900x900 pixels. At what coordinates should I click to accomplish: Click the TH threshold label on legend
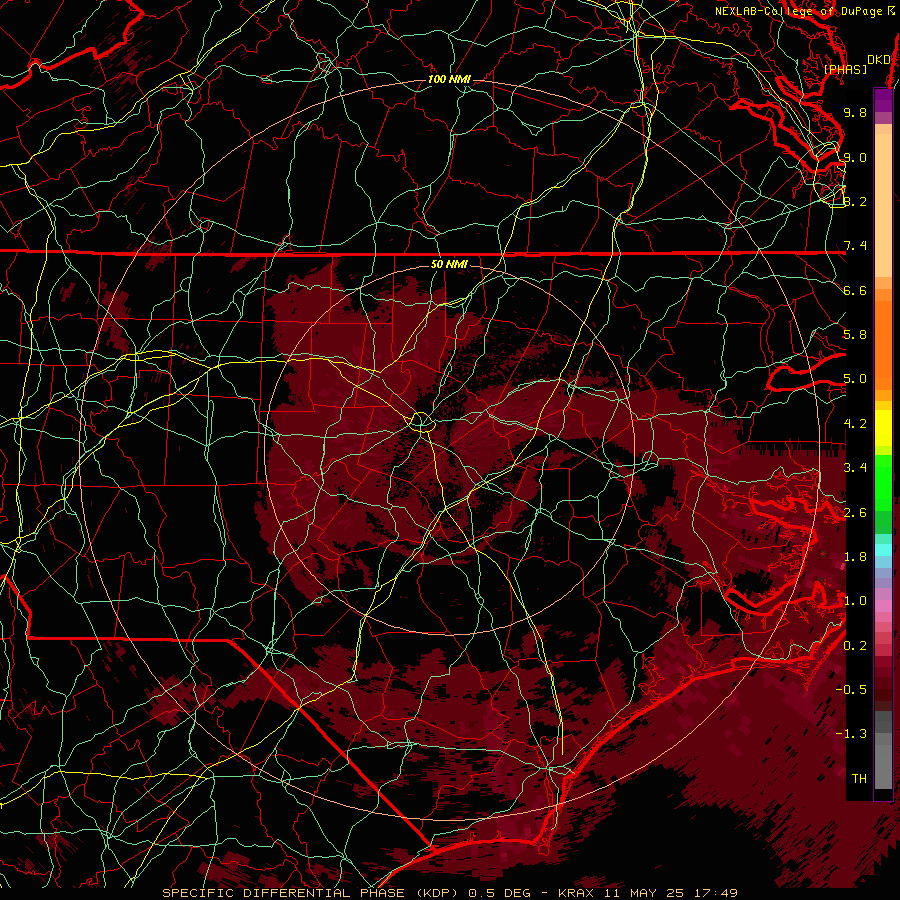click(859, 779)
